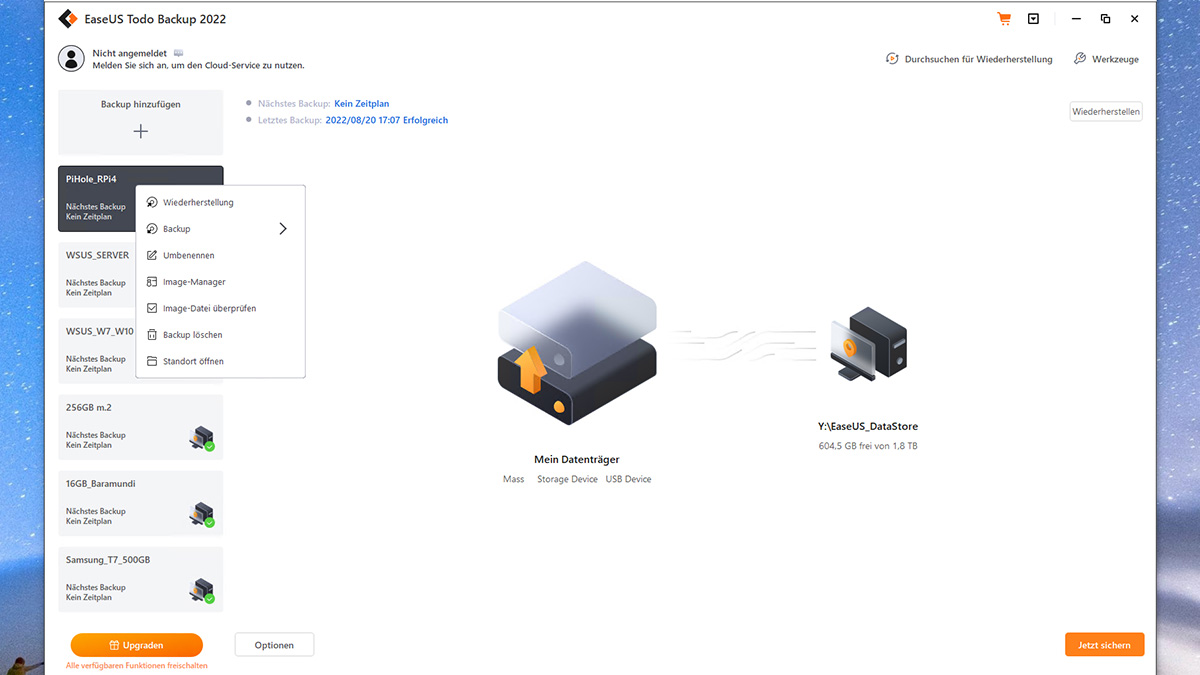
Task: Select the Samsung_T7_500GB backup task
Action: 141,579
